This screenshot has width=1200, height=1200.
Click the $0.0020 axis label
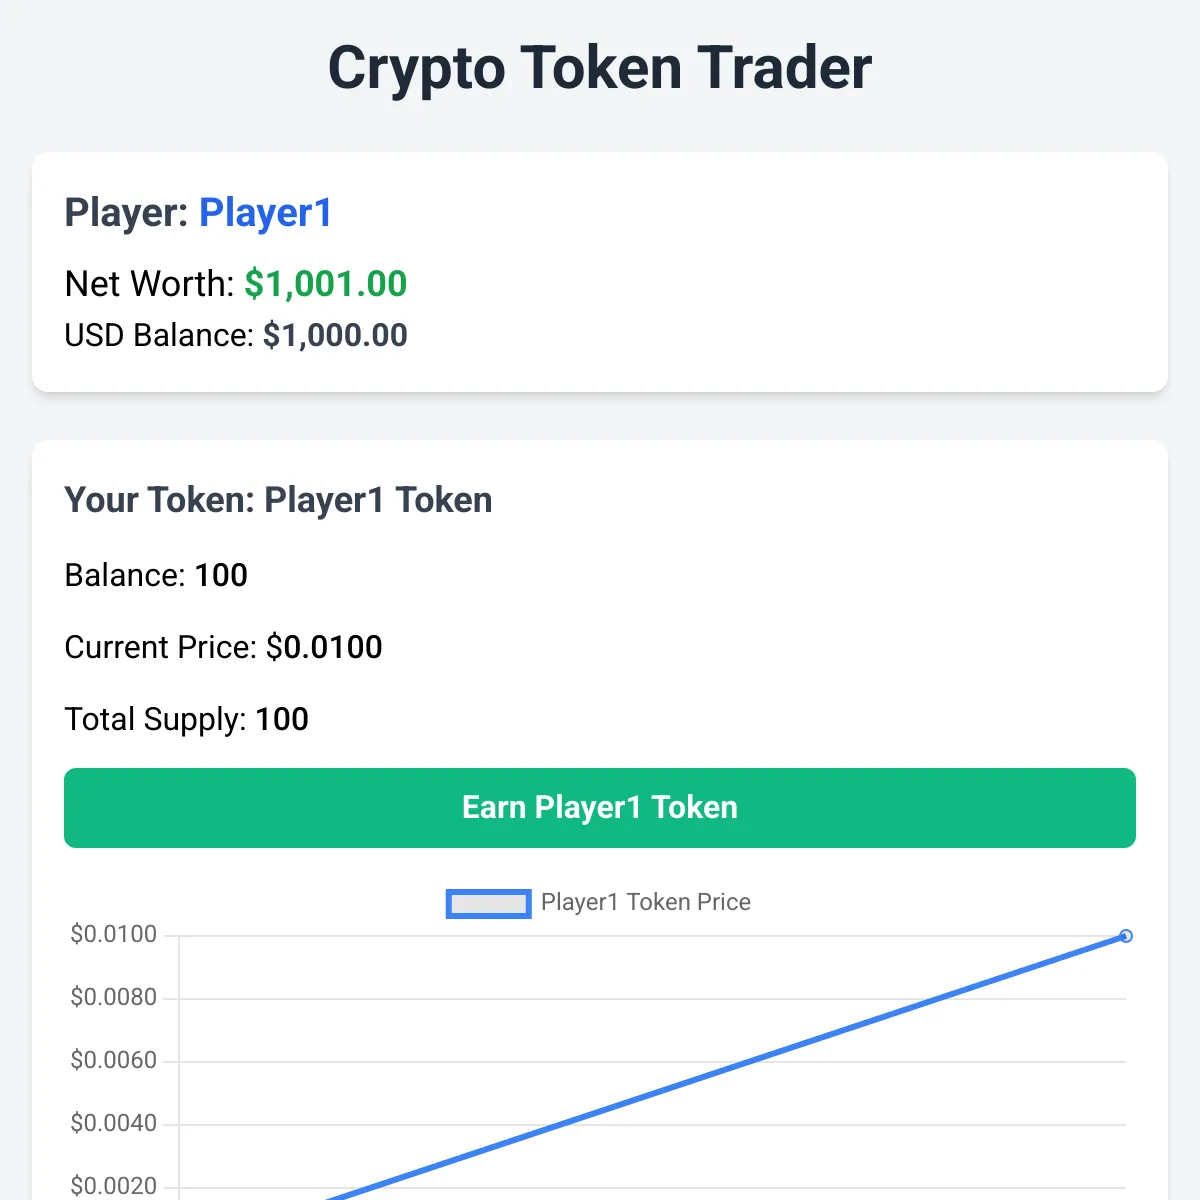(x=114, y=1186)
